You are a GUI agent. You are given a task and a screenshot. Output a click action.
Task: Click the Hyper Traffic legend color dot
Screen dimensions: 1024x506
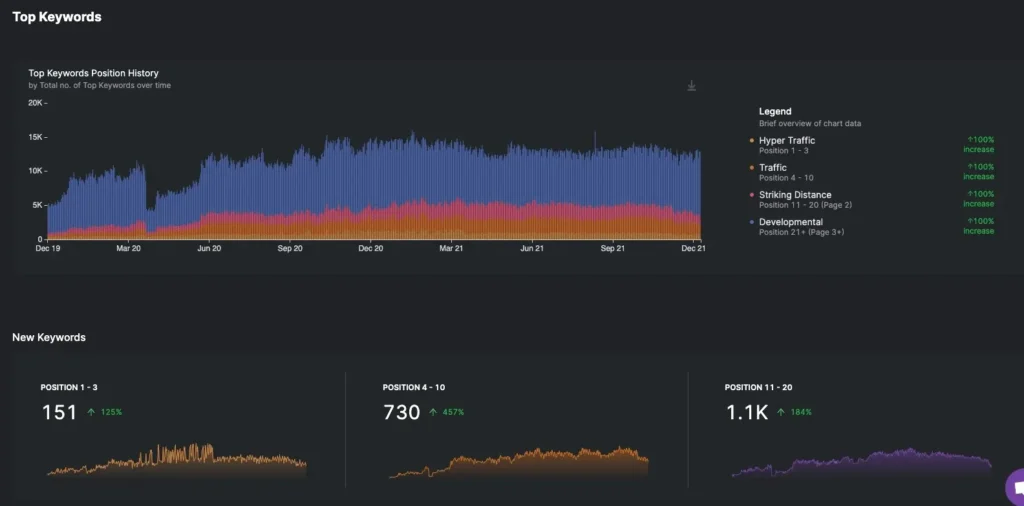[x=751, y=141]
